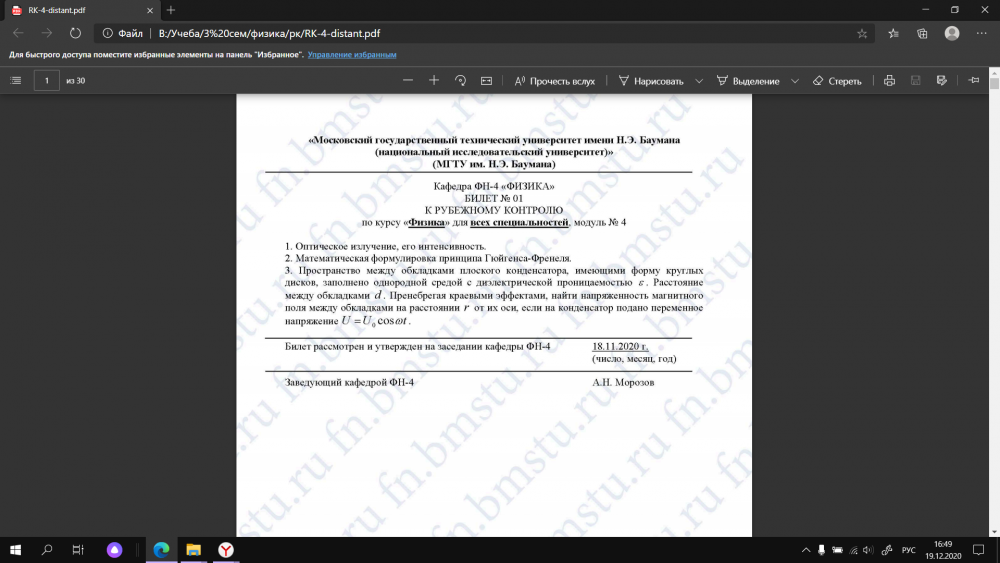The image size is (1000, 563).
Task: Open Task View on the taskbar
Action: point(78,550)
